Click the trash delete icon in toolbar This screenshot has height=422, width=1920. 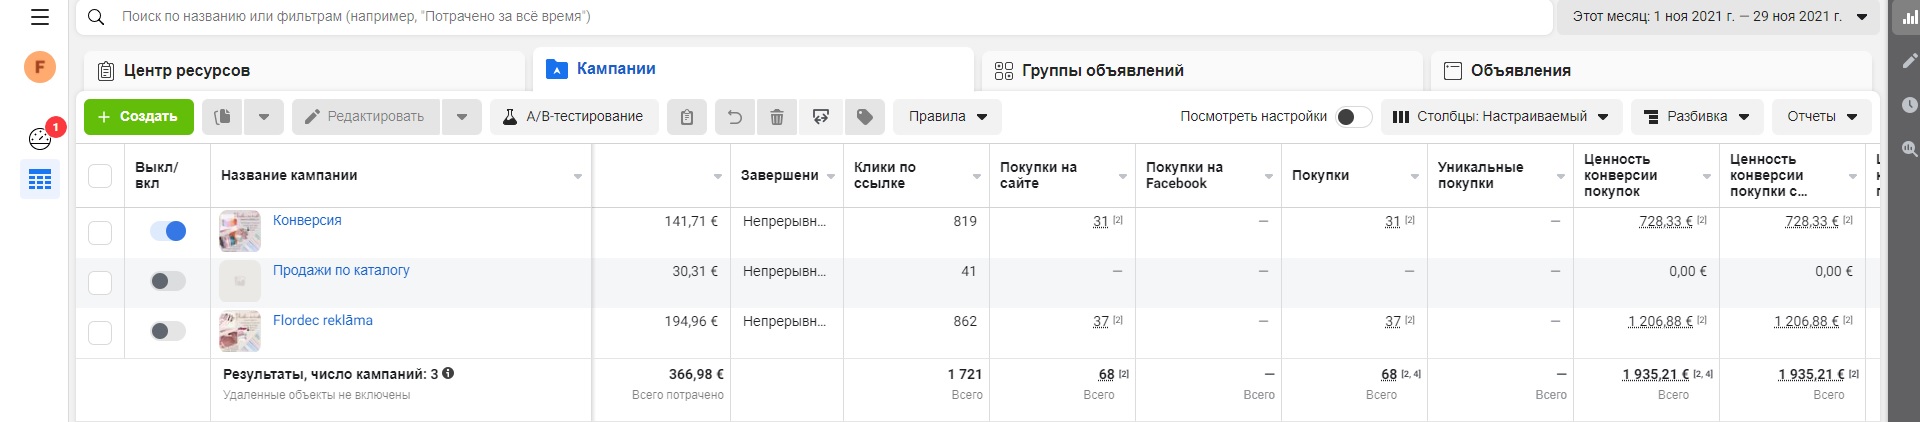[x=777, y=117]
